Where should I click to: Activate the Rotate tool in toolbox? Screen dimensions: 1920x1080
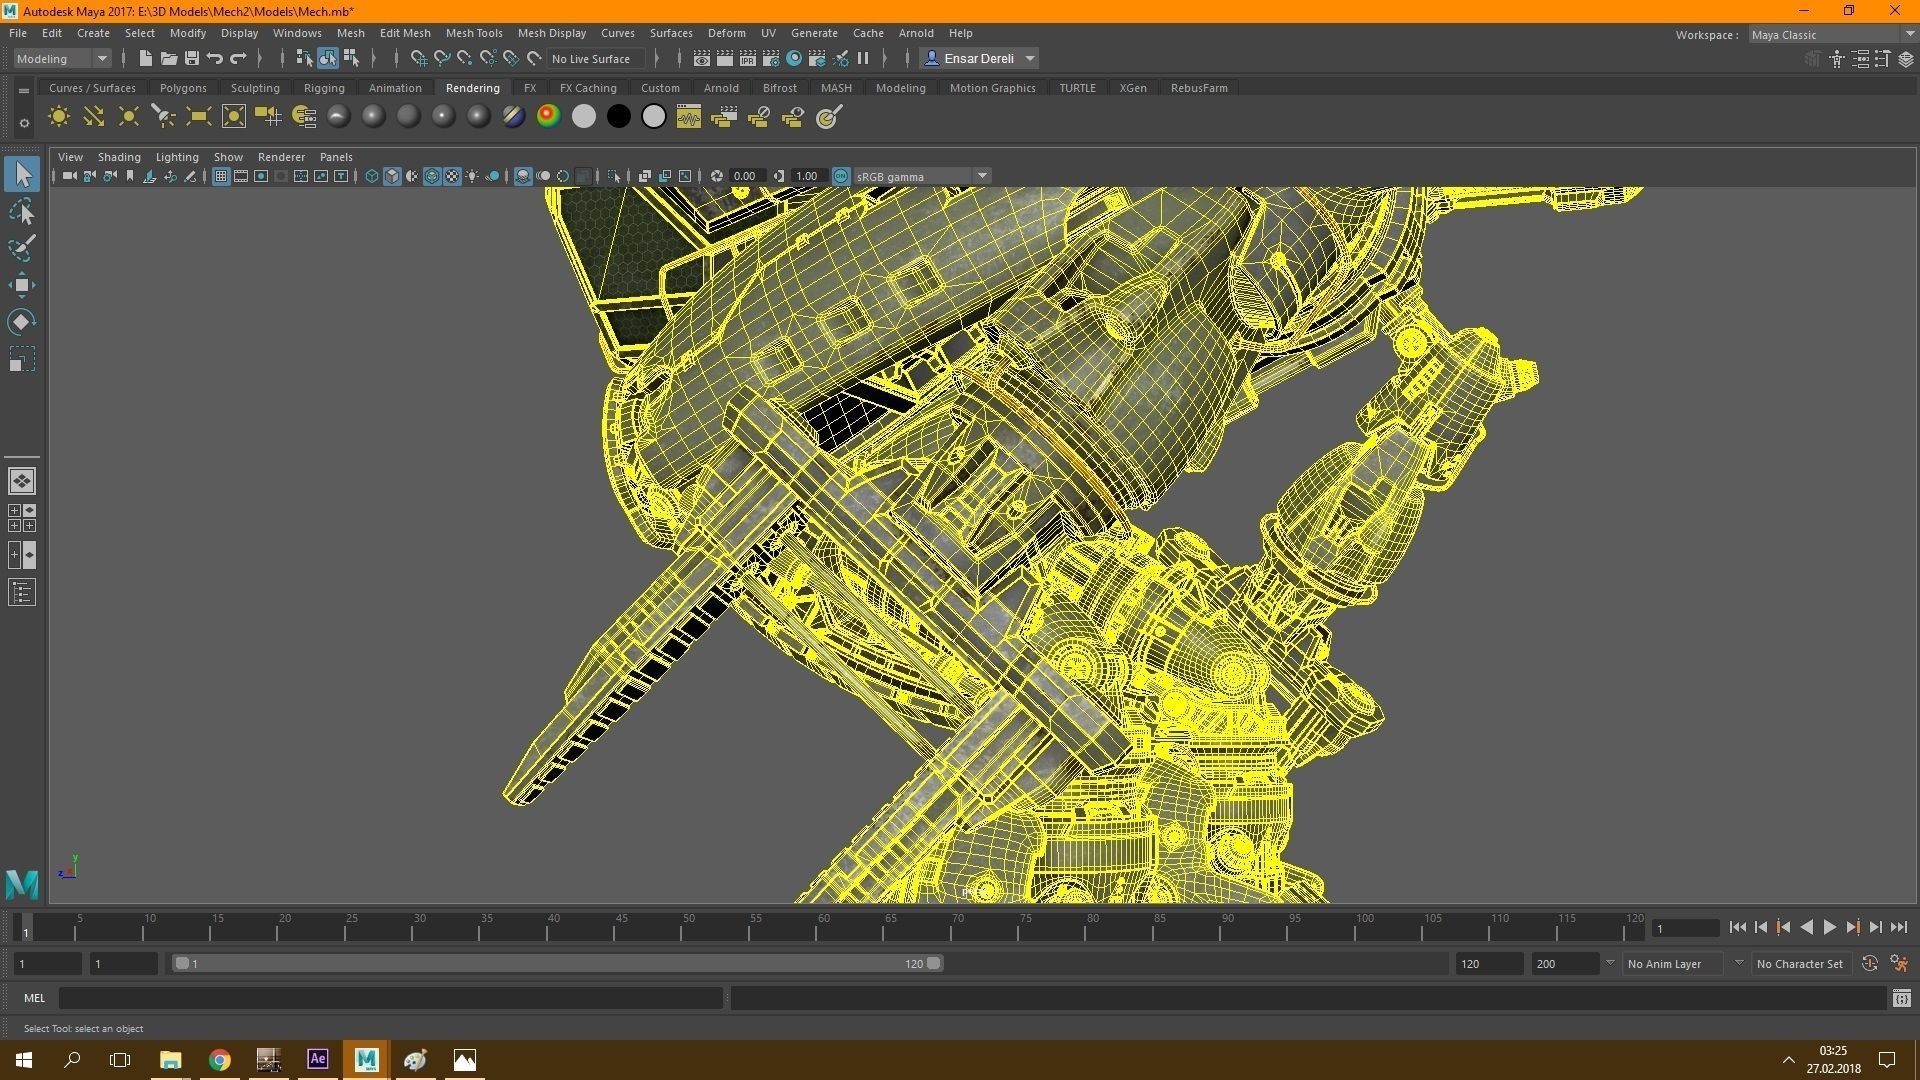pos(22,321)
